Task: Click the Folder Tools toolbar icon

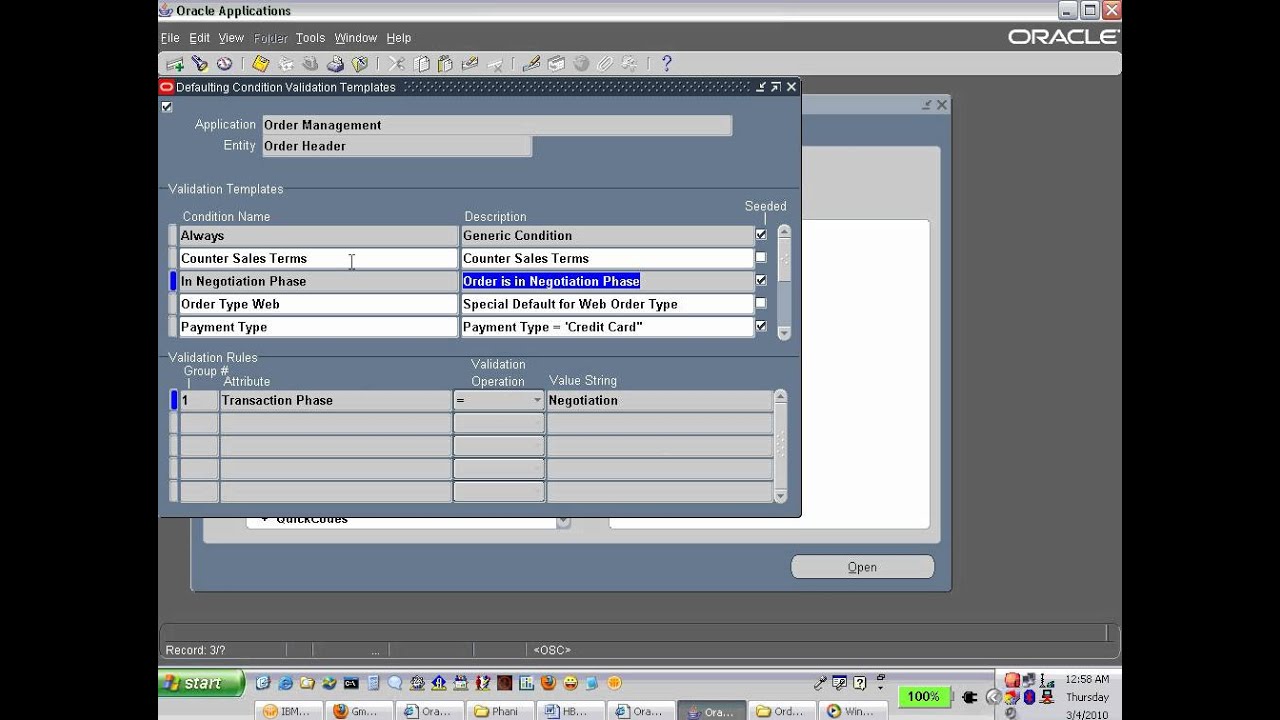Action: tap(628, 63)
